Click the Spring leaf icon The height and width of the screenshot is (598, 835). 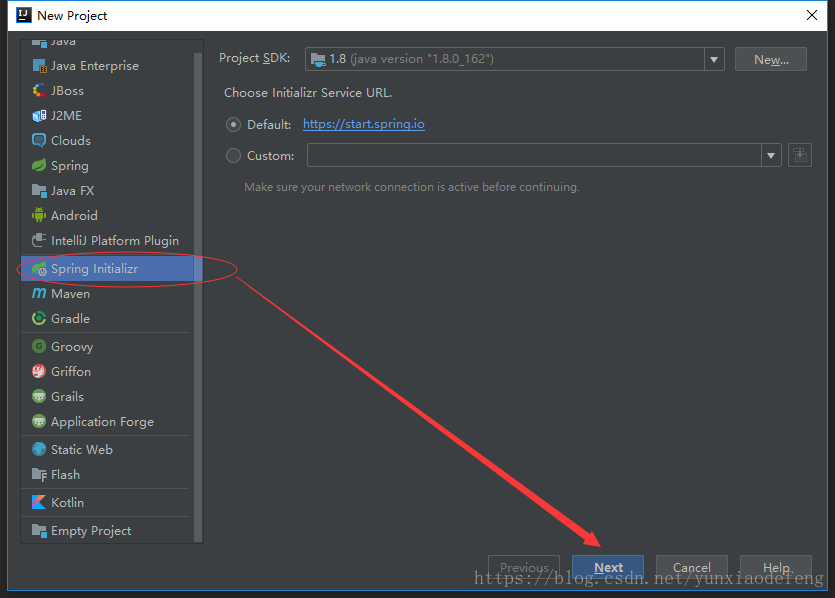pyautogui.click(x=39, y=166)
